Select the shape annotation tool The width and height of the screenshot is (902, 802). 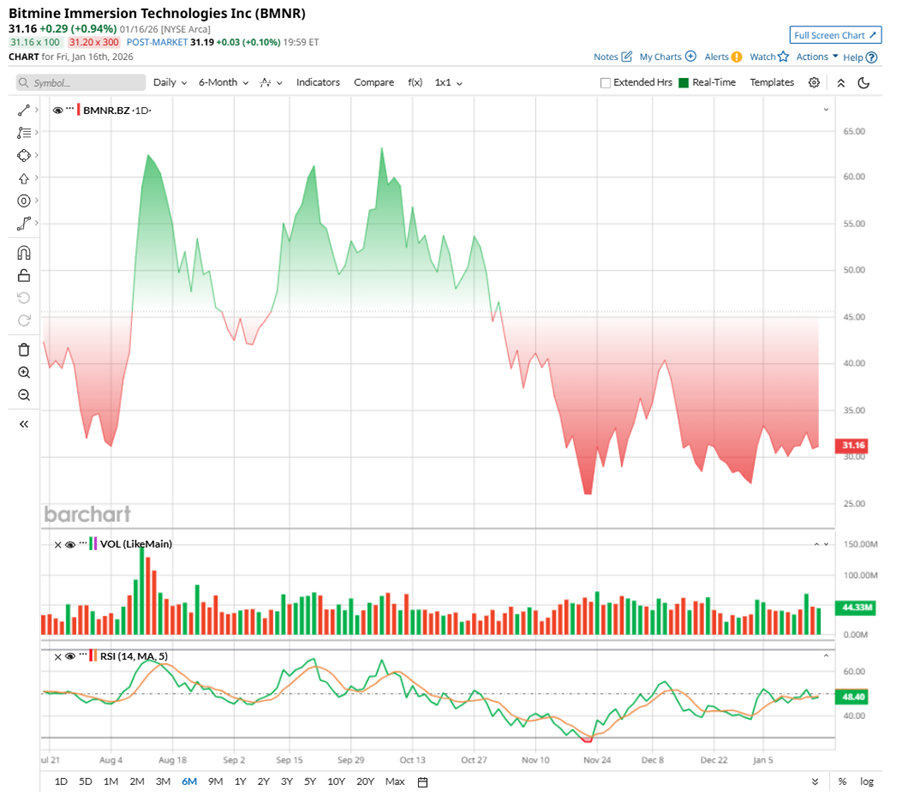click(24, 155)
